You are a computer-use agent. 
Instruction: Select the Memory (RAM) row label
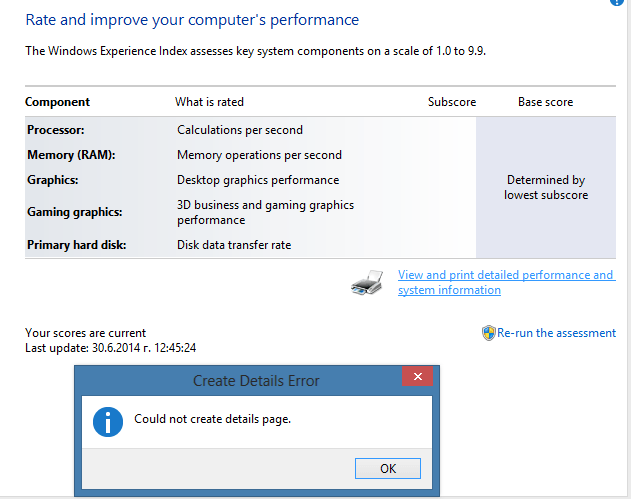click(x=71, y=155)
